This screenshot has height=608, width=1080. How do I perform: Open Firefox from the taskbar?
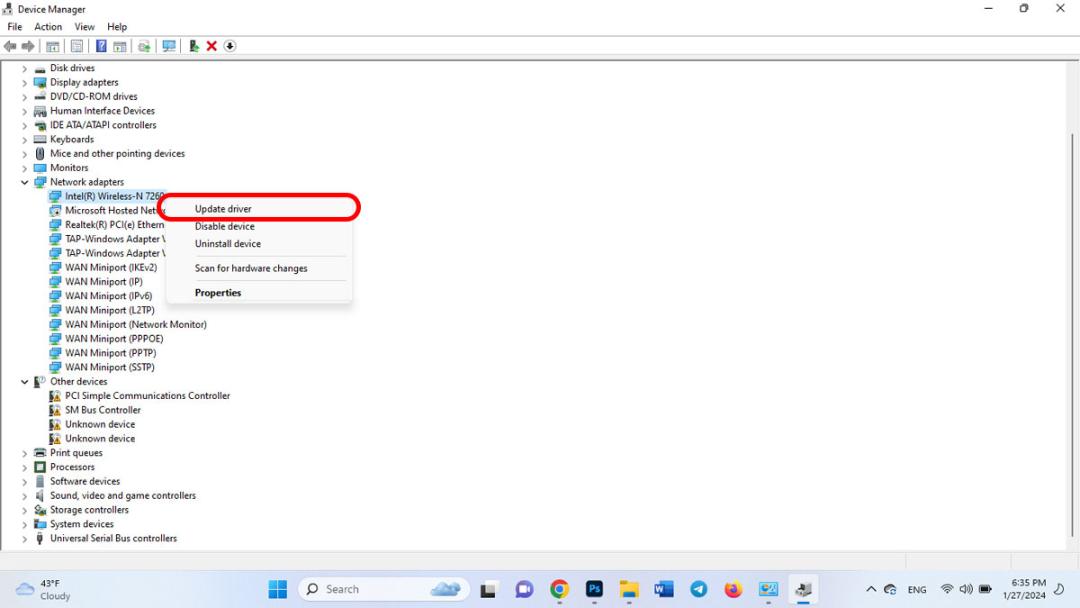(733, 589)
